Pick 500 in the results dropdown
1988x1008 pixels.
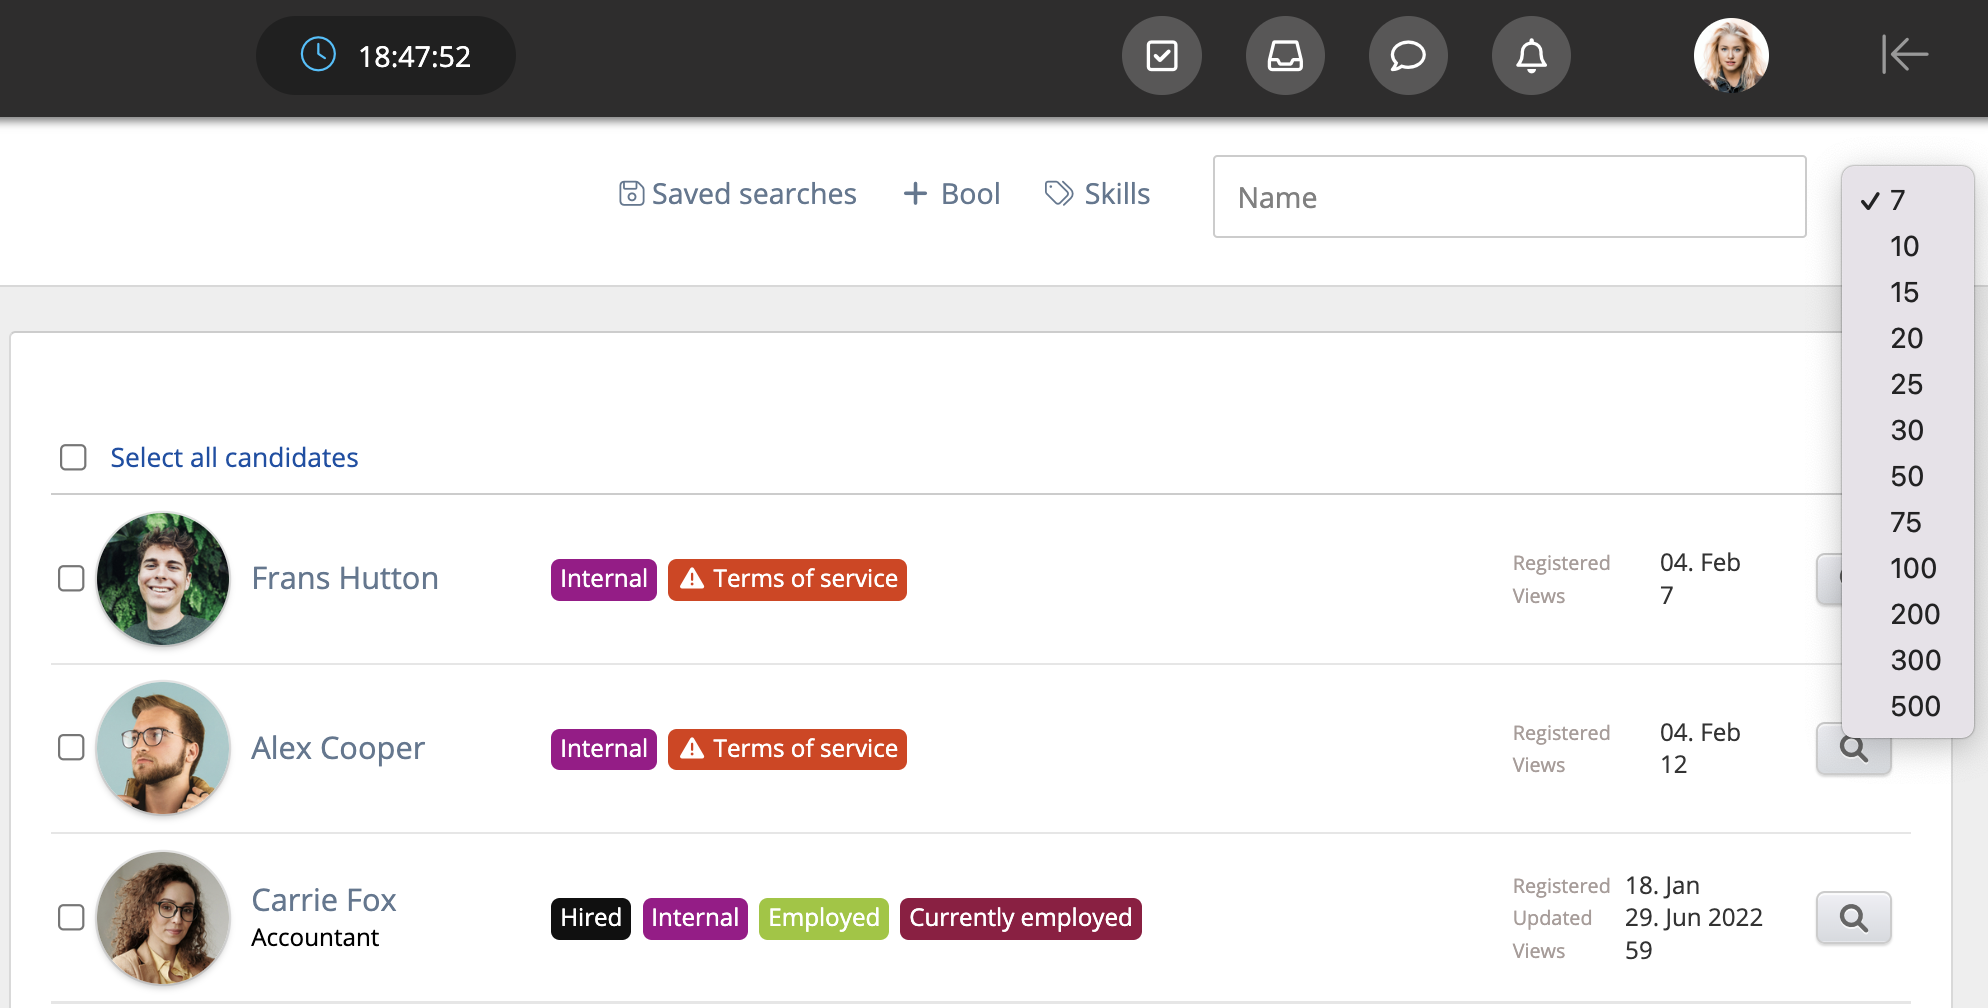[1914, 706]
